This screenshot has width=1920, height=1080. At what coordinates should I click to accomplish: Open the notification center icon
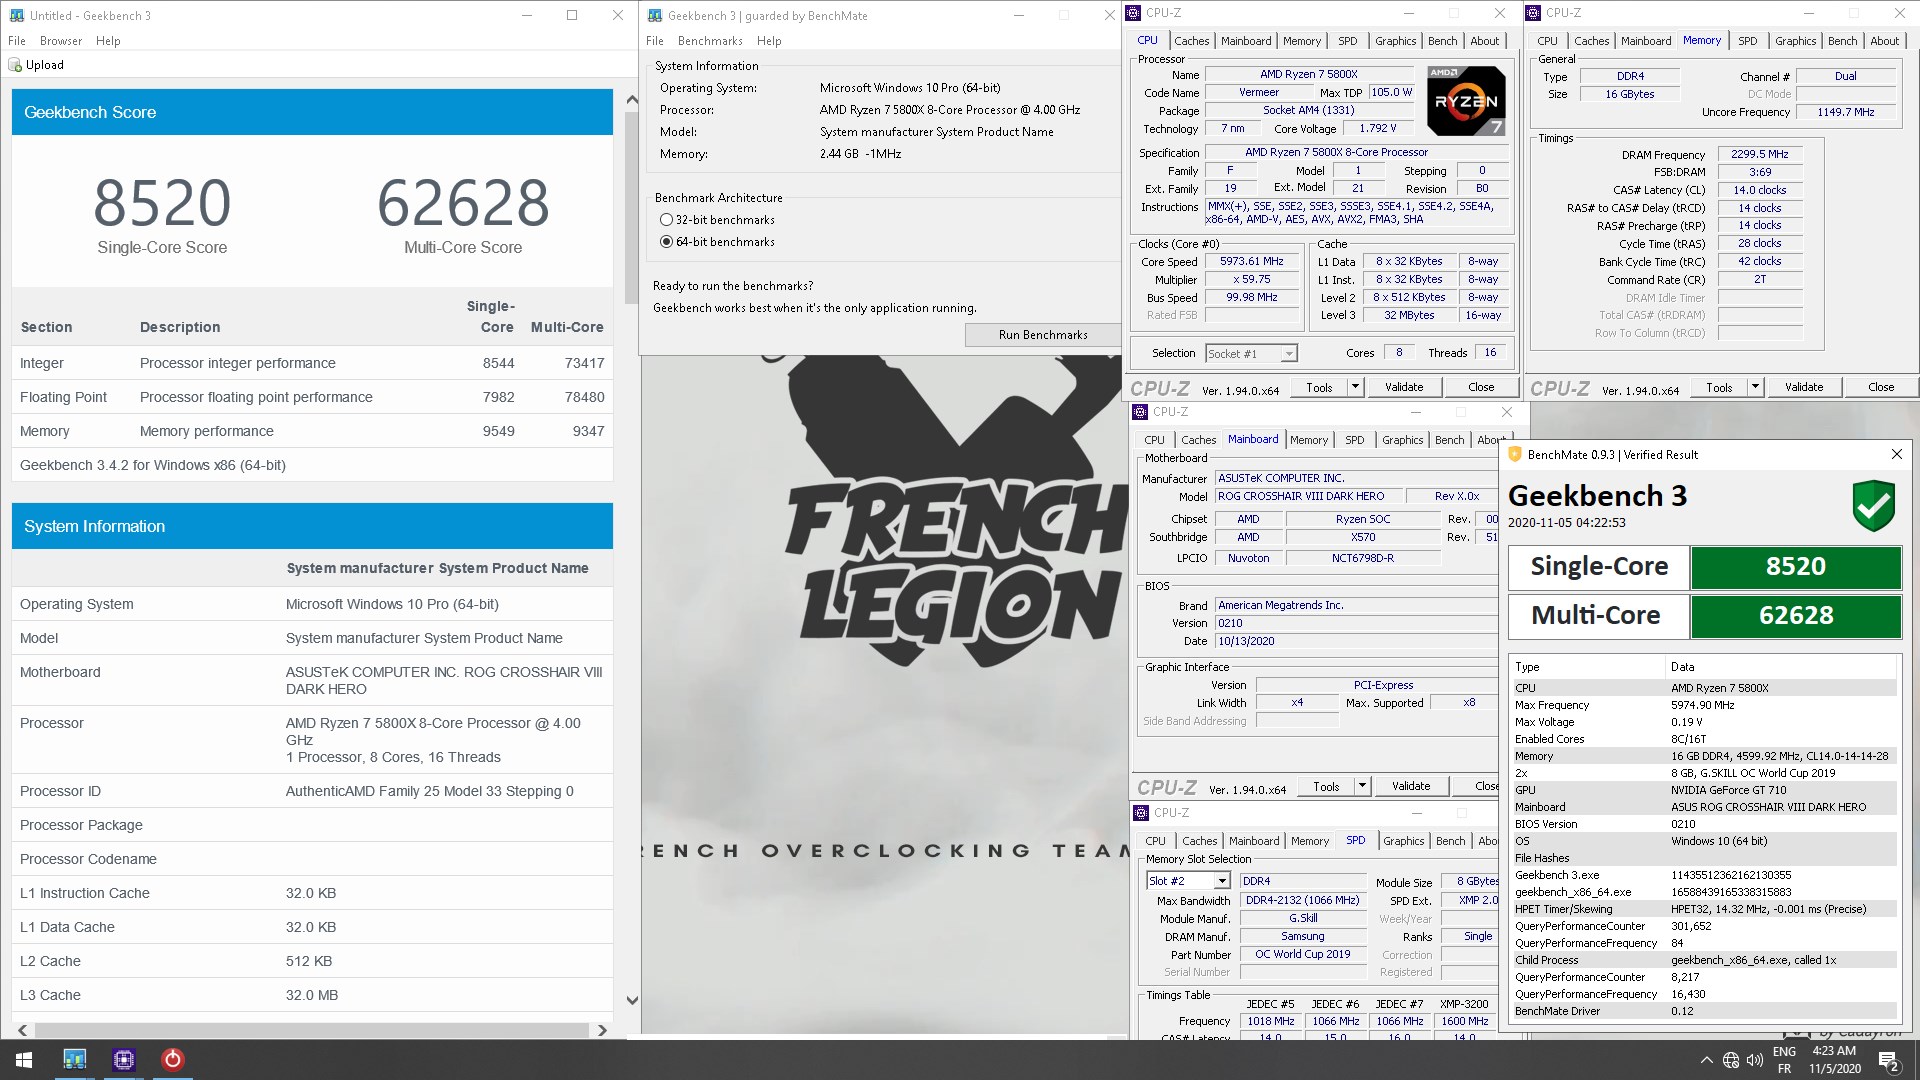click(x=1888, y=1060)
